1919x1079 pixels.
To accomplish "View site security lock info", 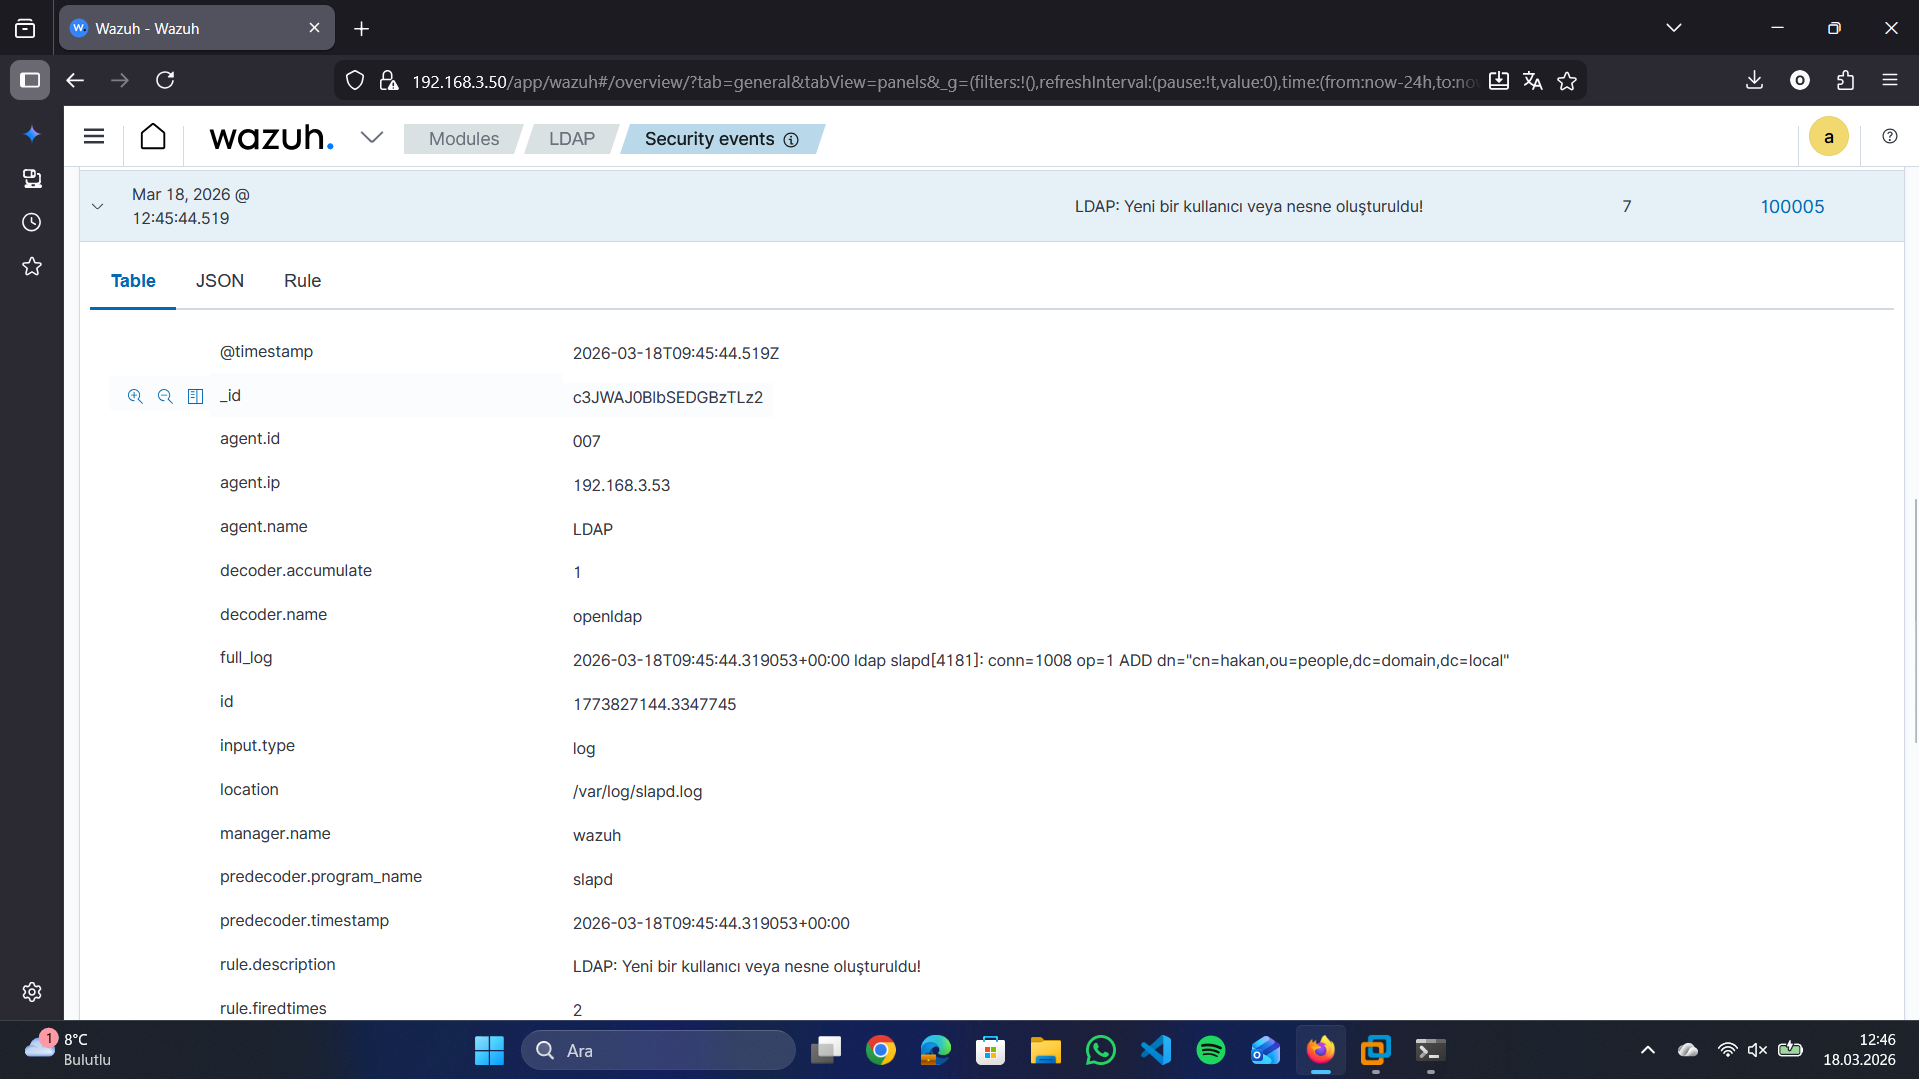I will click(x=389, y=81).
